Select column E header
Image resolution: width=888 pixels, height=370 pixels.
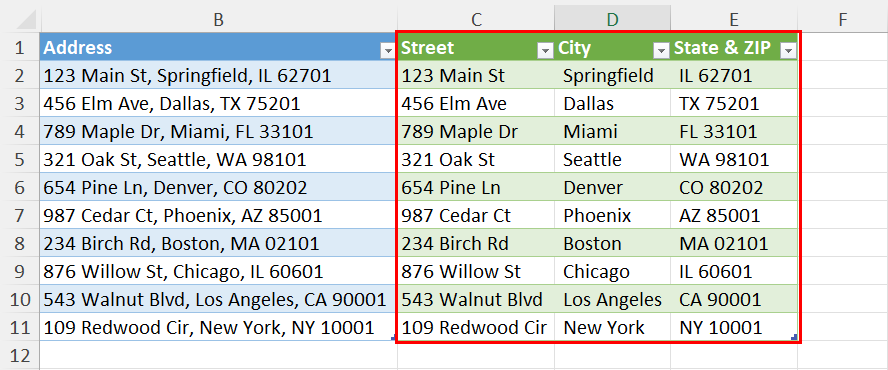734,19
